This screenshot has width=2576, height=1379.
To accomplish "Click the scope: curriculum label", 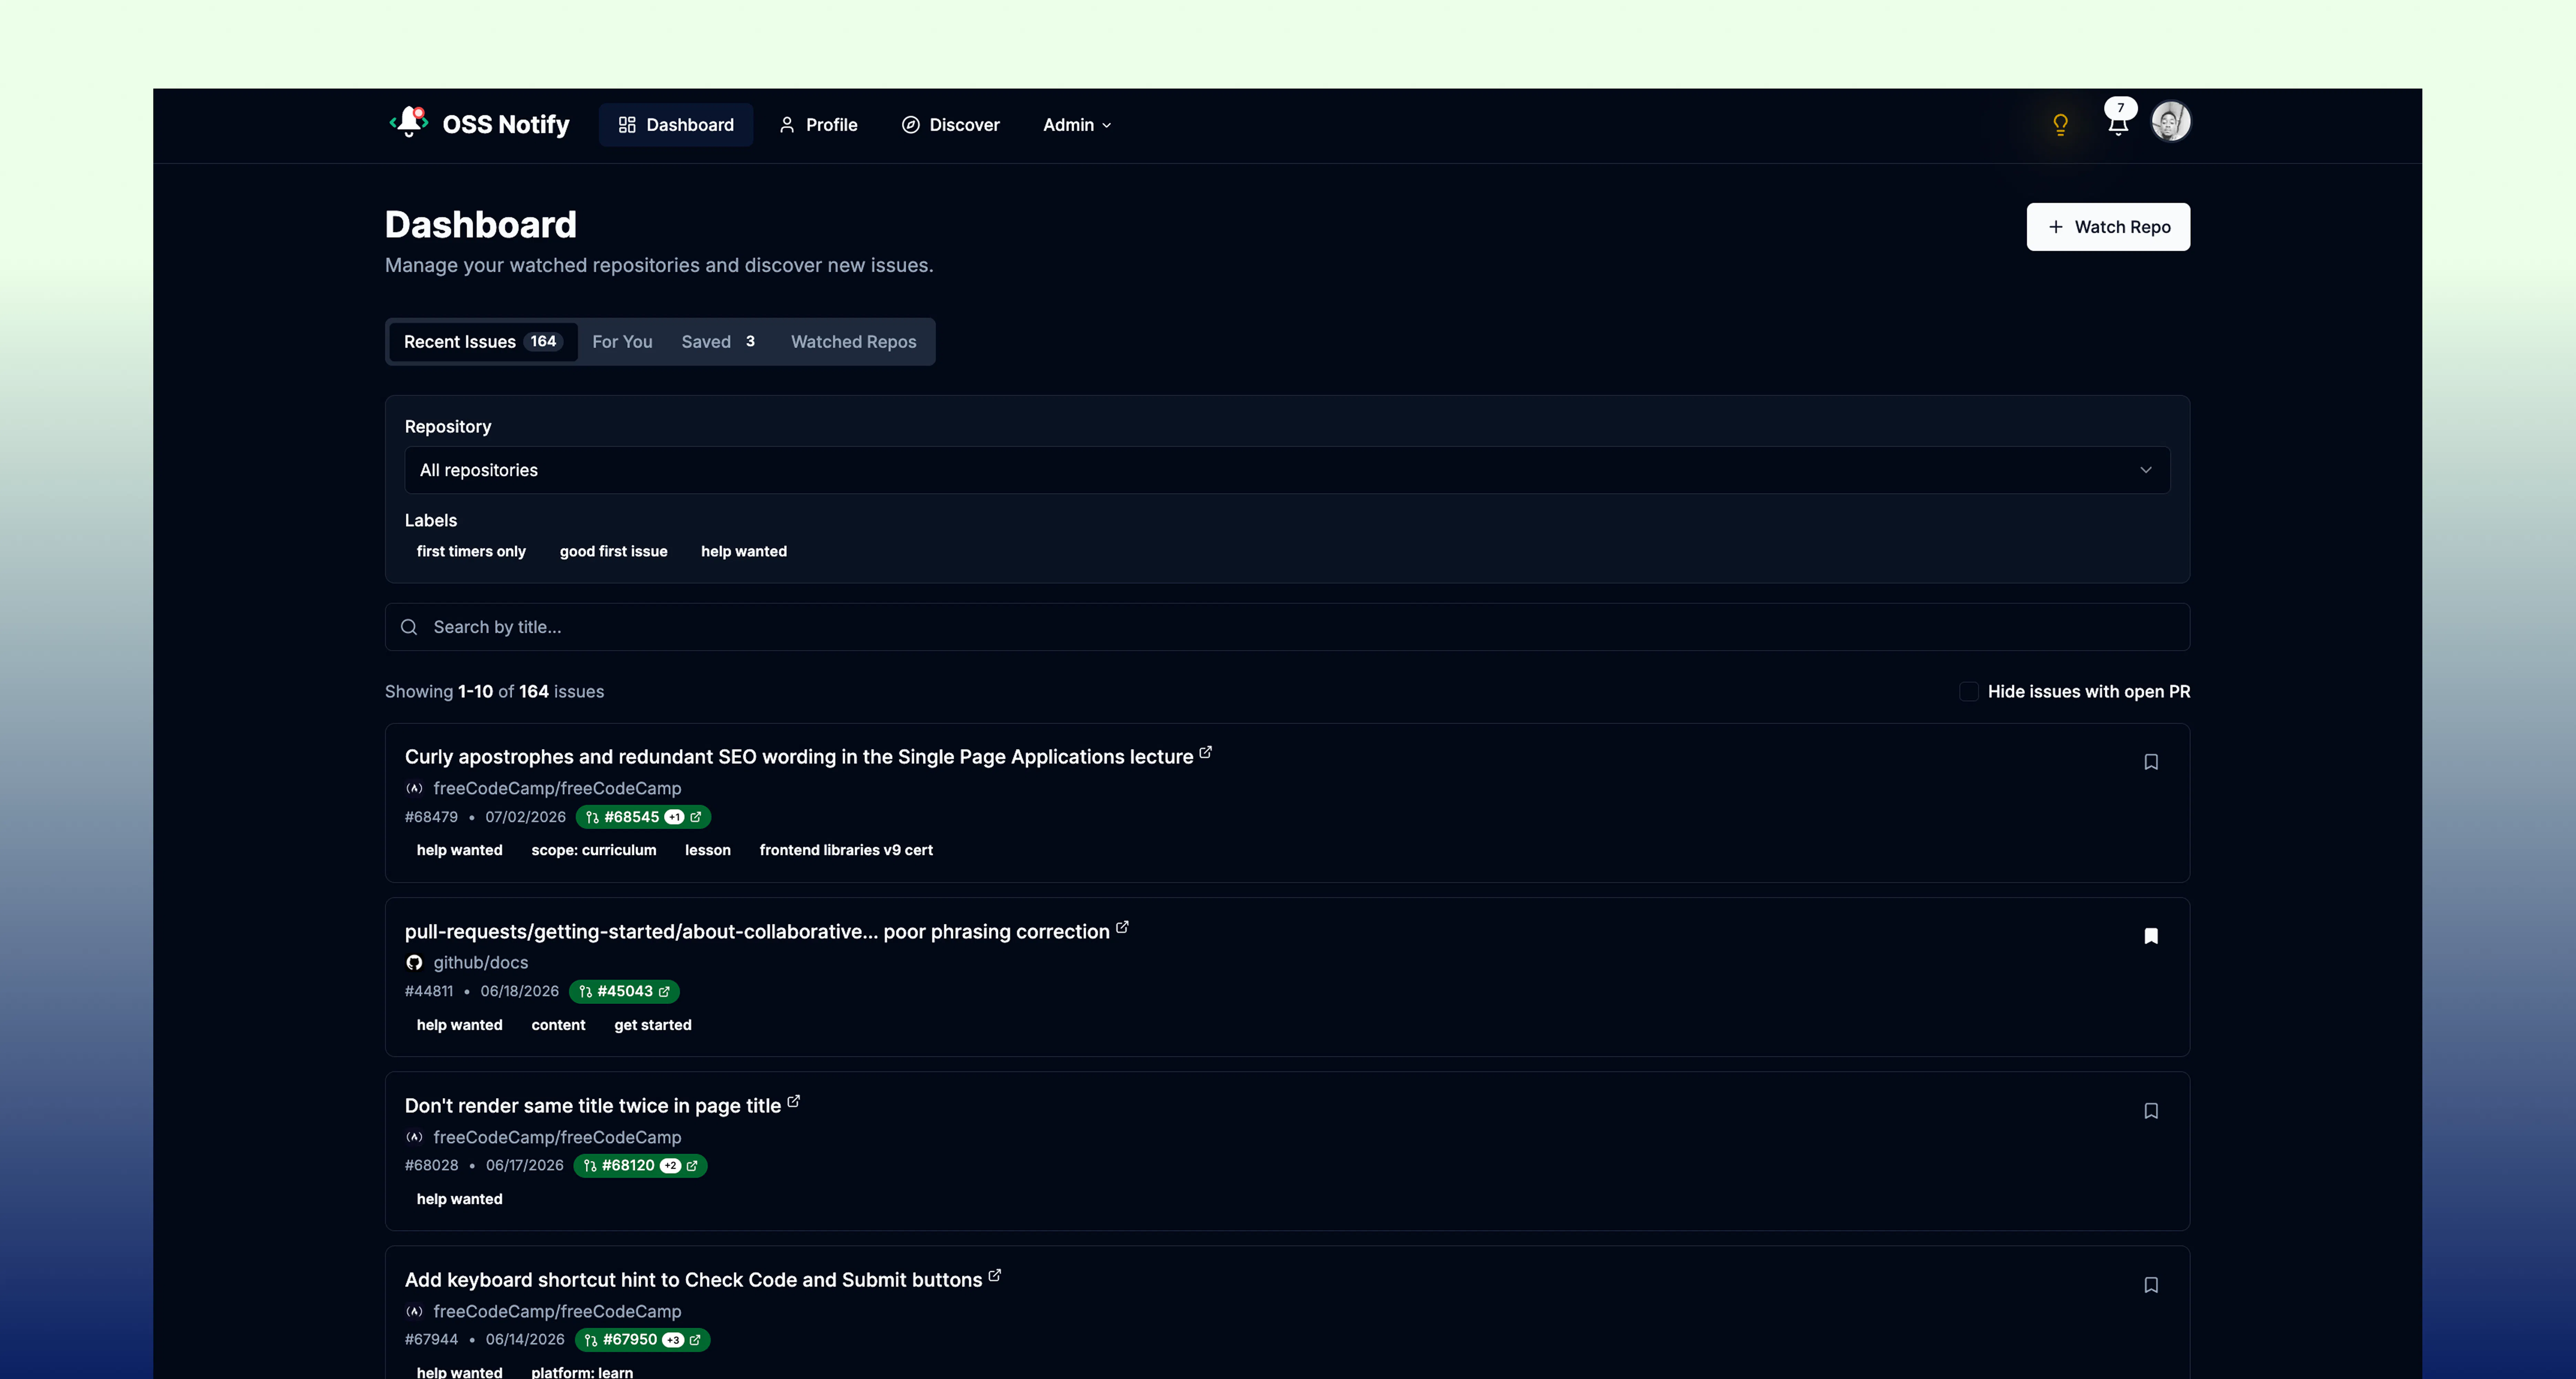I will pyautogui.click(x=594, y=850).
